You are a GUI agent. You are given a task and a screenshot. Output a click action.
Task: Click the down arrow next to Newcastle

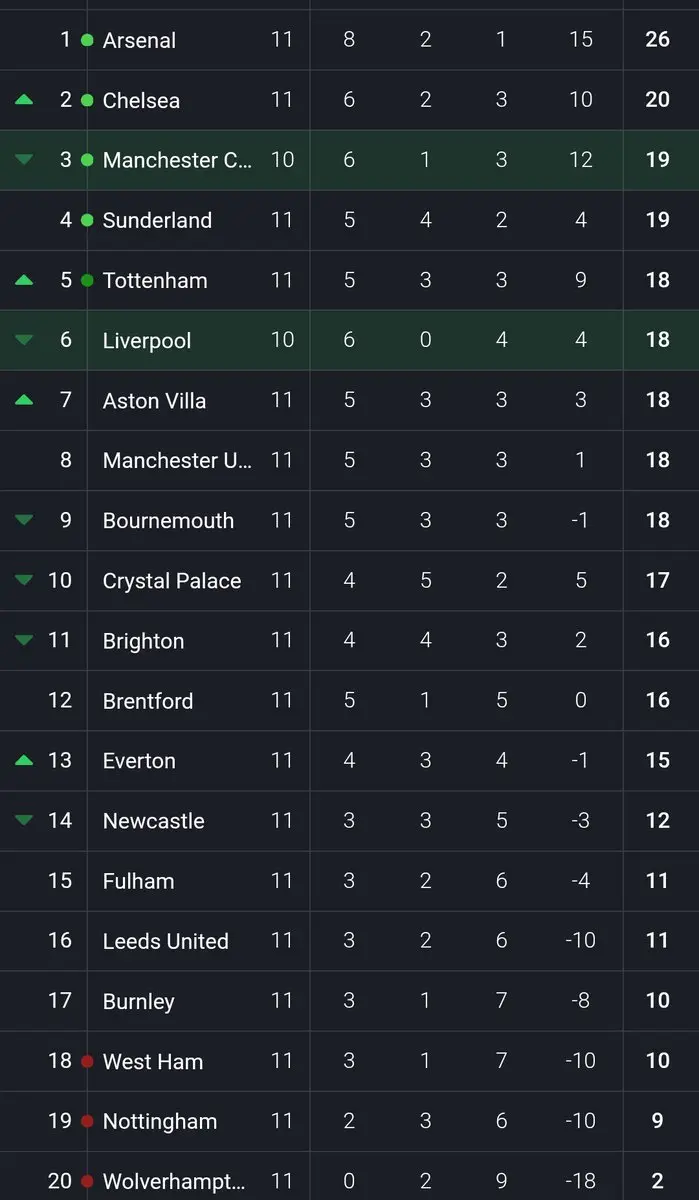[x=25, y=820]
